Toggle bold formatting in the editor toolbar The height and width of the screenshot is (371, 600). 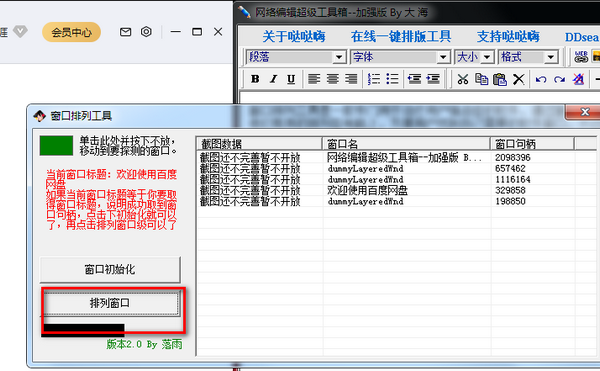click(255, 79)
